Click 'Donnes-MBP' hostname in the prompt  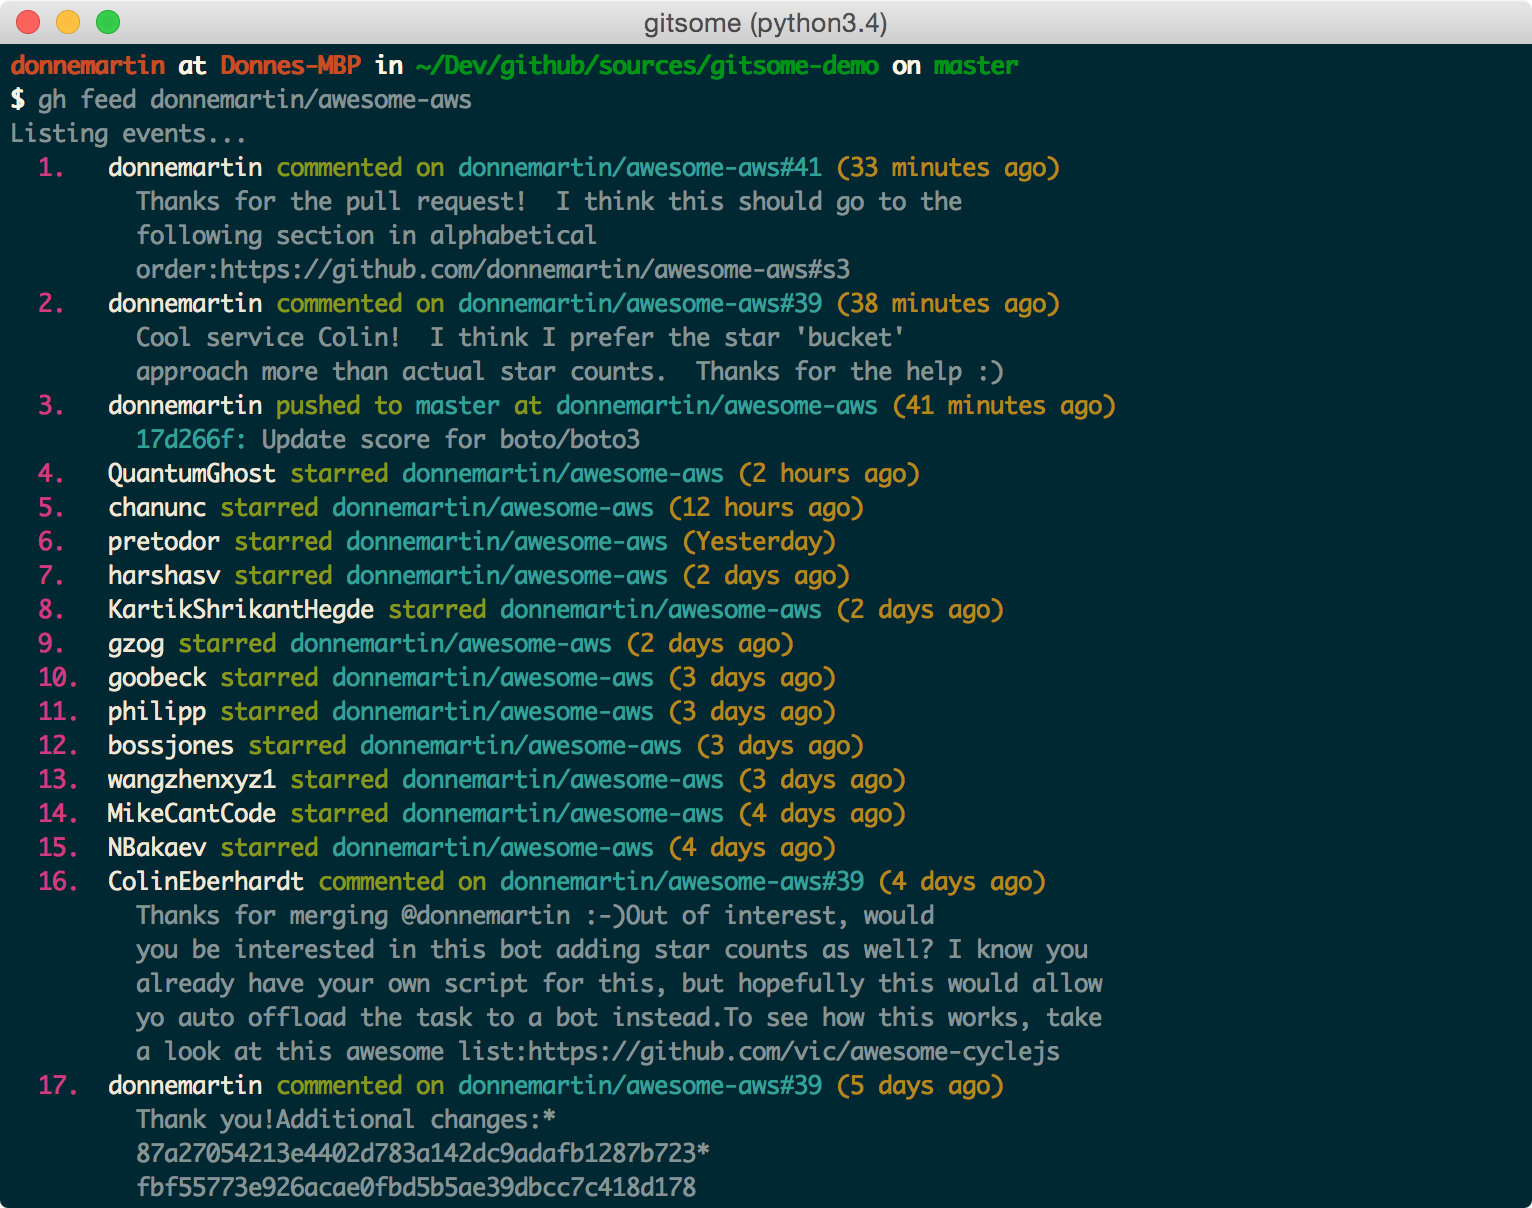pyautogui.click(x=291, y=66)
